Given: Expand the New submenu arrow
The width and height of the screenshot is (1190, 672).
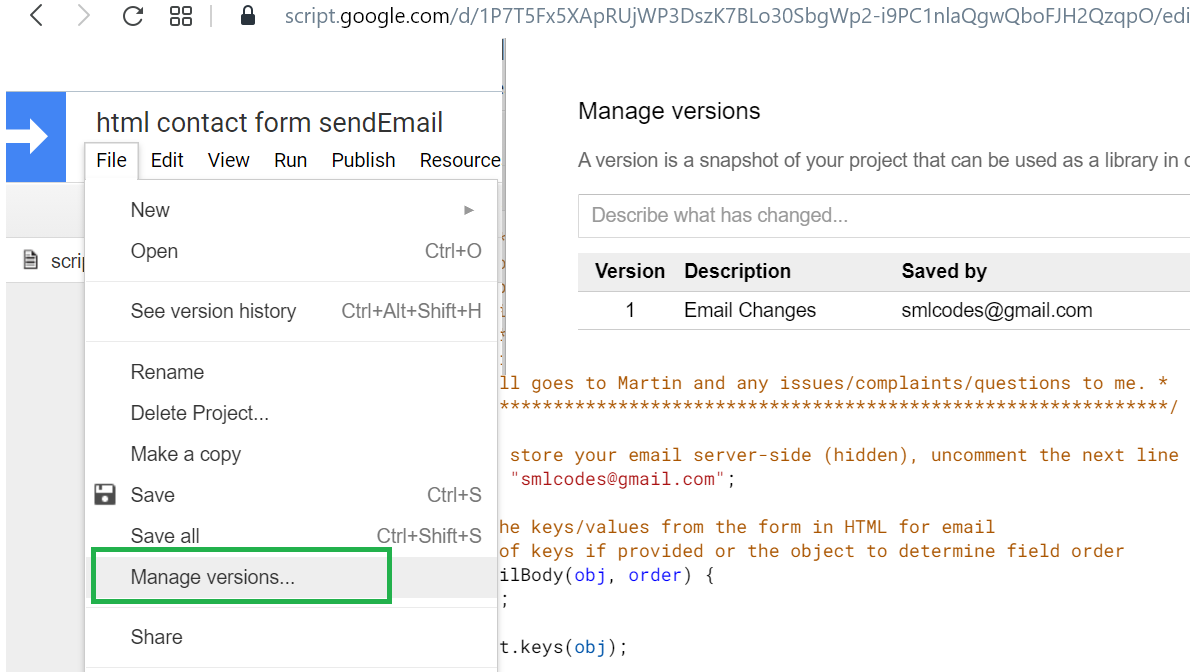Looking at the screenshot, I should (469, 210).
